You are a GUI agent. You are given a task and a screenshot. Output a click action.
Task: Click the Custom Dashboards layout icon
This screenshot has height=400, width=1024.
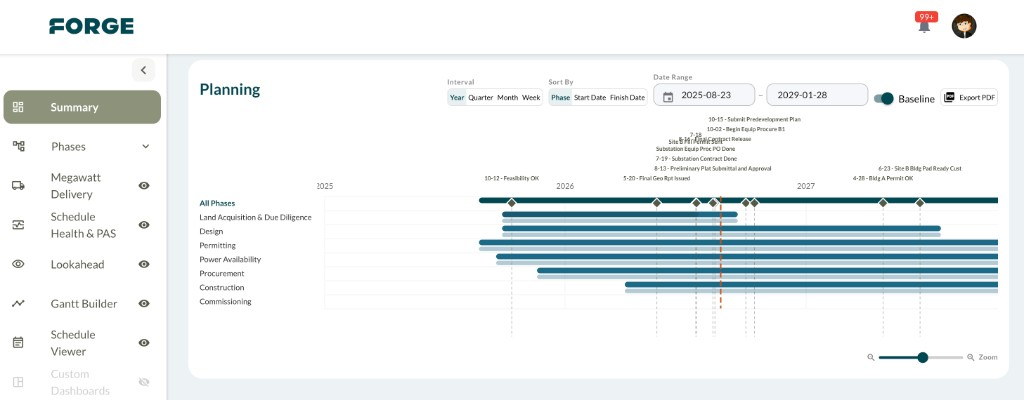click(x=18, y=382)
